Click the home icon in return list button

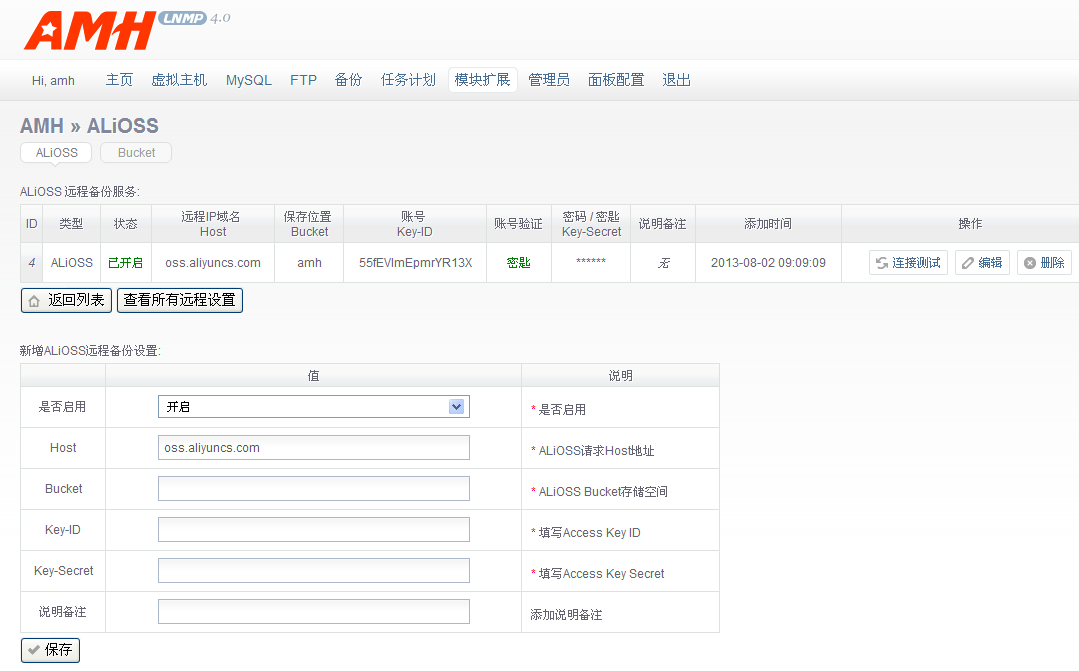point(34,301)
